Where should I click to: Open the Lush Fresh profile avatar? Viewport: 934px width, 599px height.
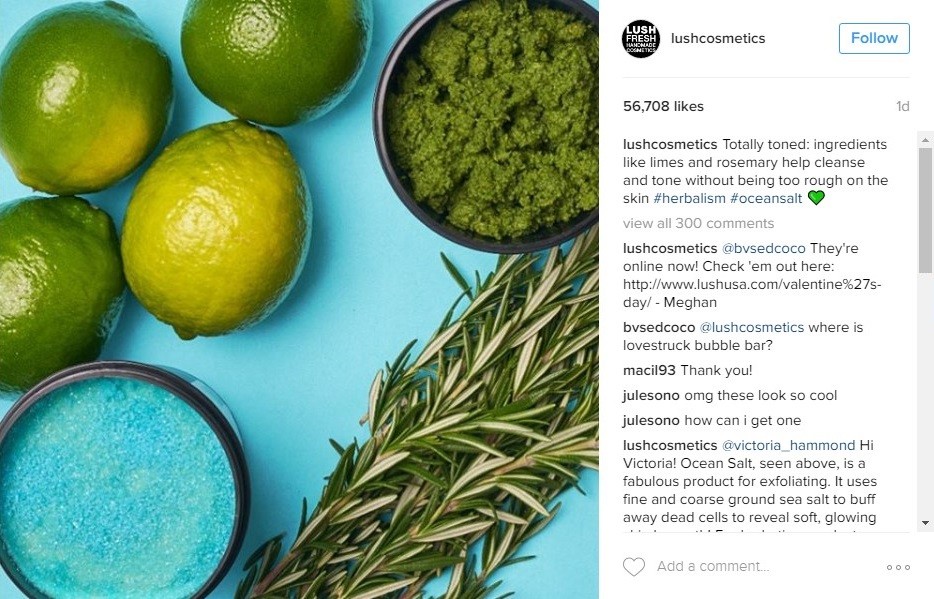[641, 39]
